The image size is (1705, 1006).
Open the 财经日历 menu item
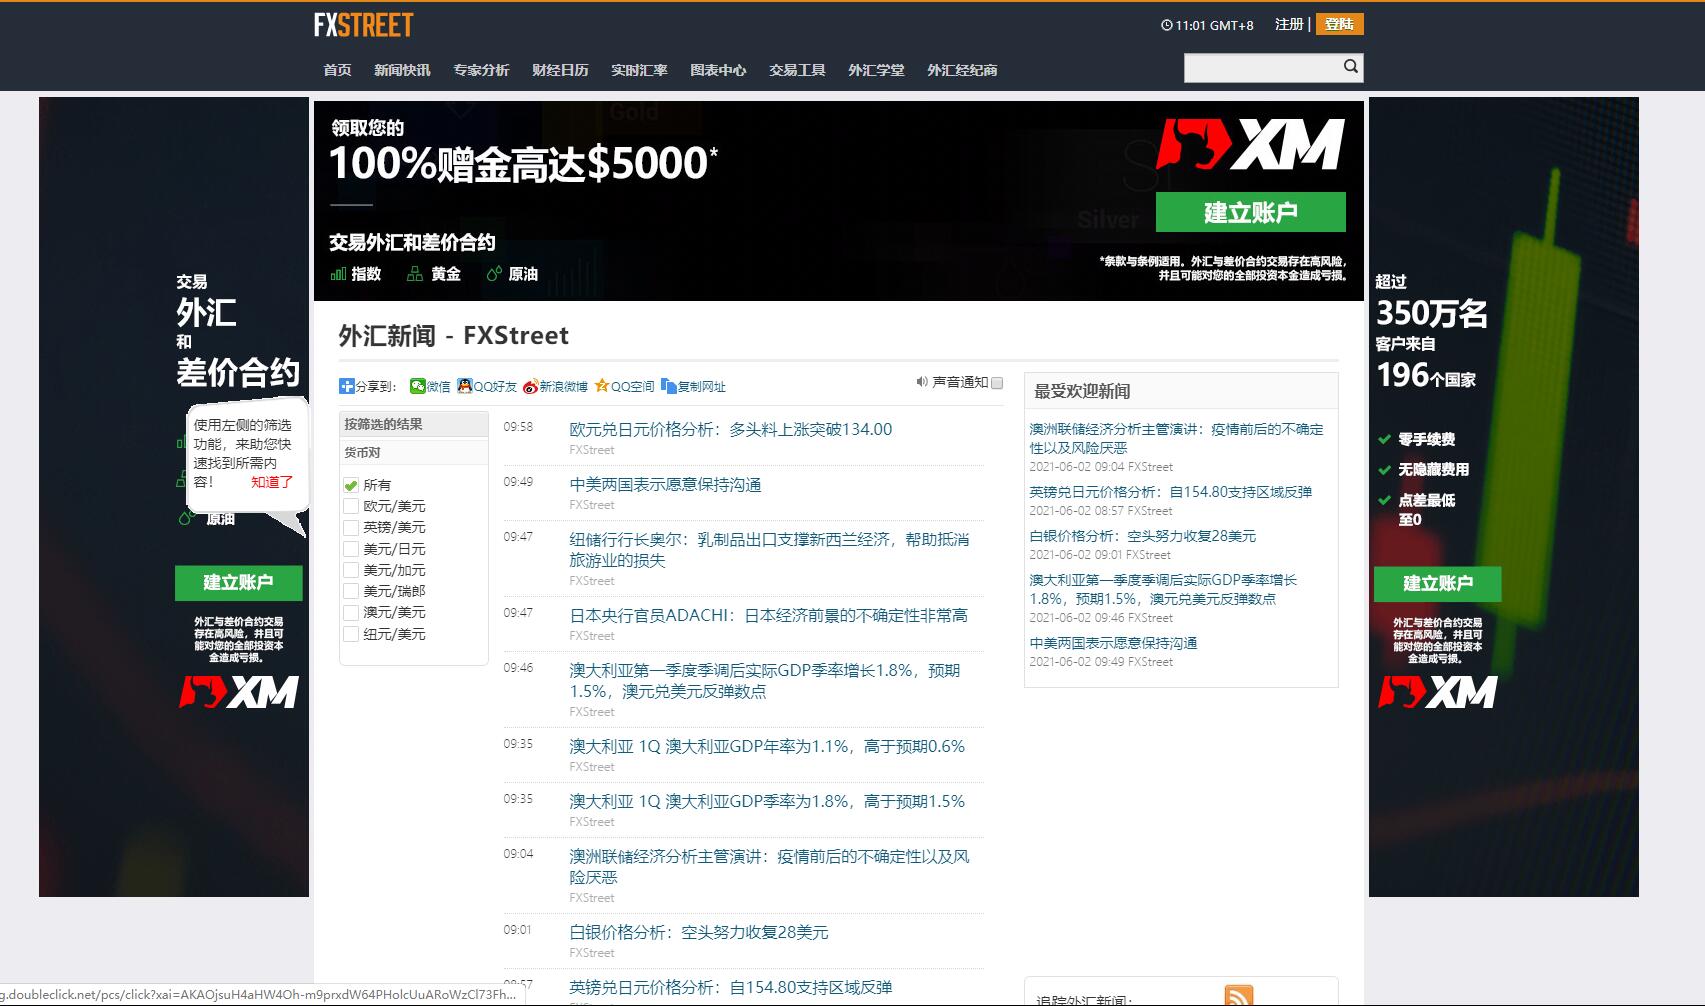(560, 70)
